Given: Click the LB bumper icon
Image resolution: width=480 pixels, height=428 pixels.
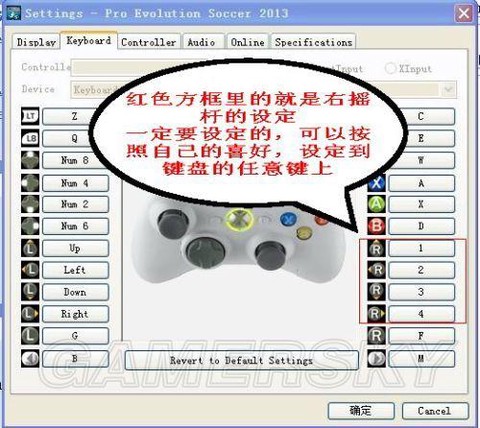Looking at the screenshot, I should [x=30, y=138].
